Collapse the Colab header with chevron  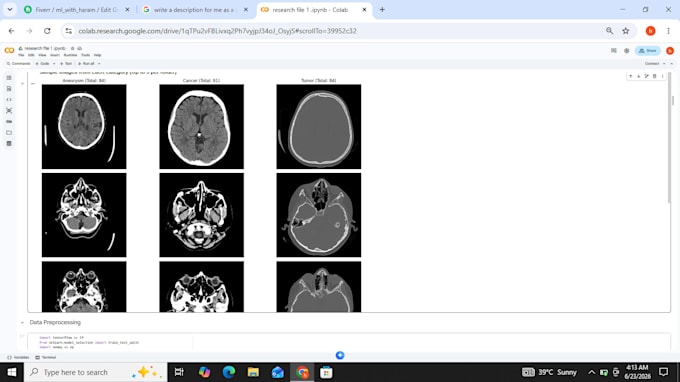[672, 64]
